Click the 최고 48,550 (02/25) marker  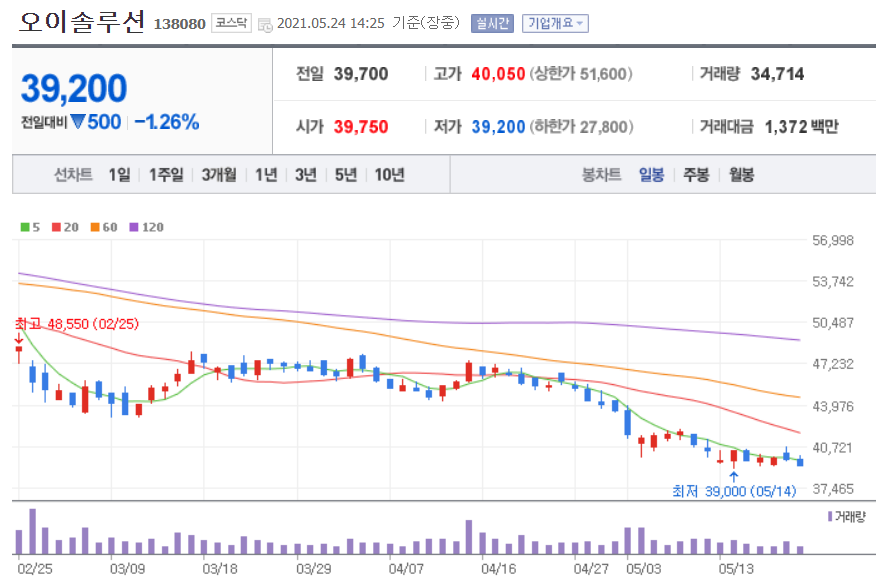pyautogui.click(x=77, y=324)
